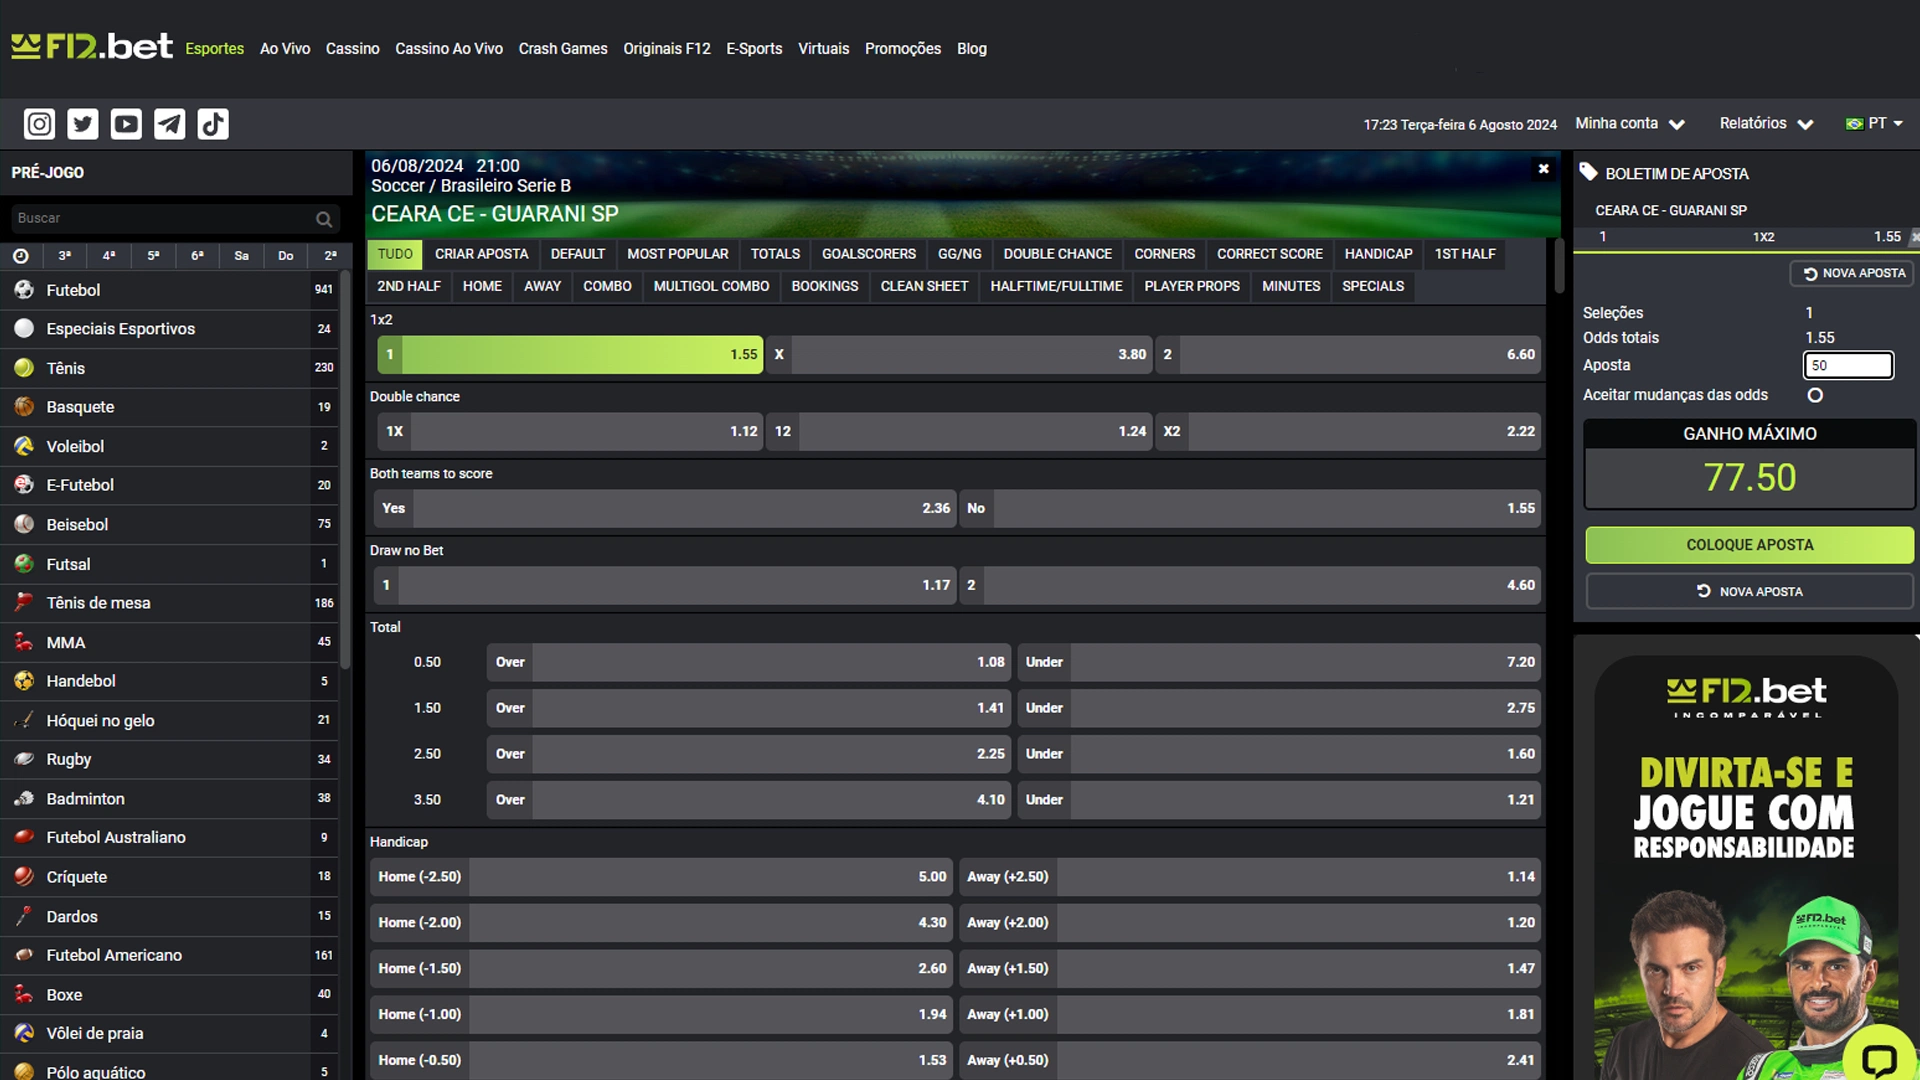Open the Telegram channel icon
Image resolution: width=1920 pixels, height=1080 pixels.
169,123
